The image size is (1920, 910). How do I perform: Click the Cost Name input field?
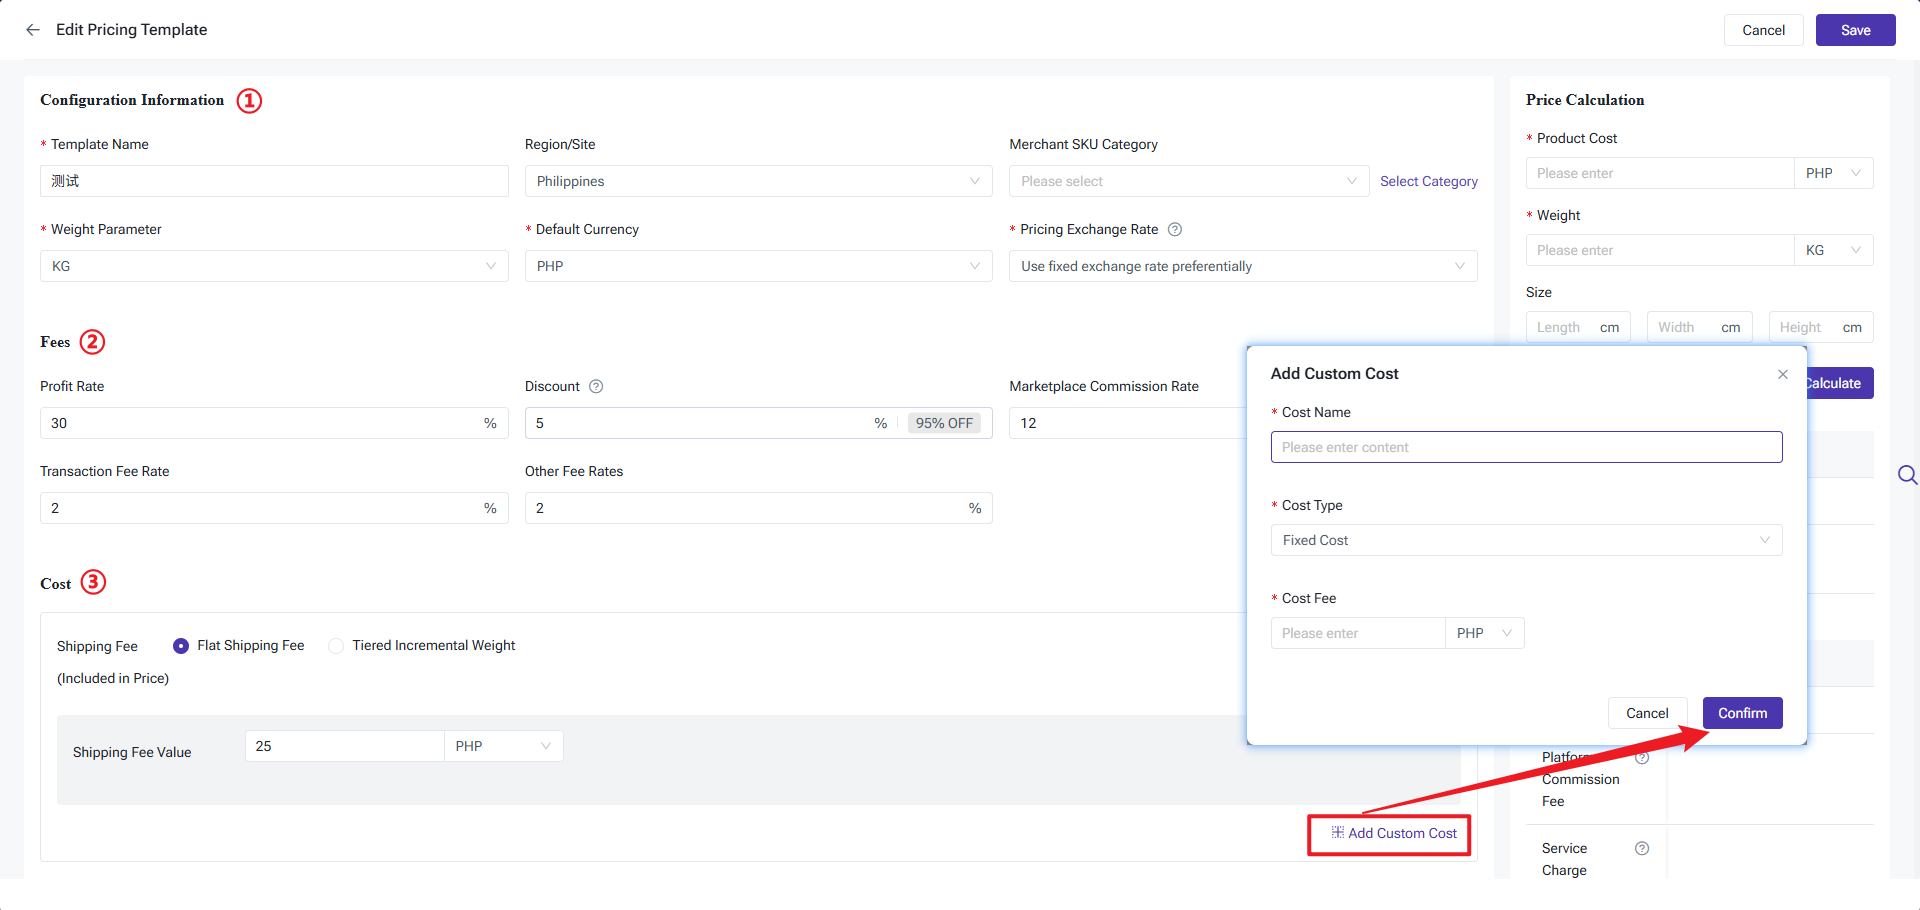(1525, 447)
